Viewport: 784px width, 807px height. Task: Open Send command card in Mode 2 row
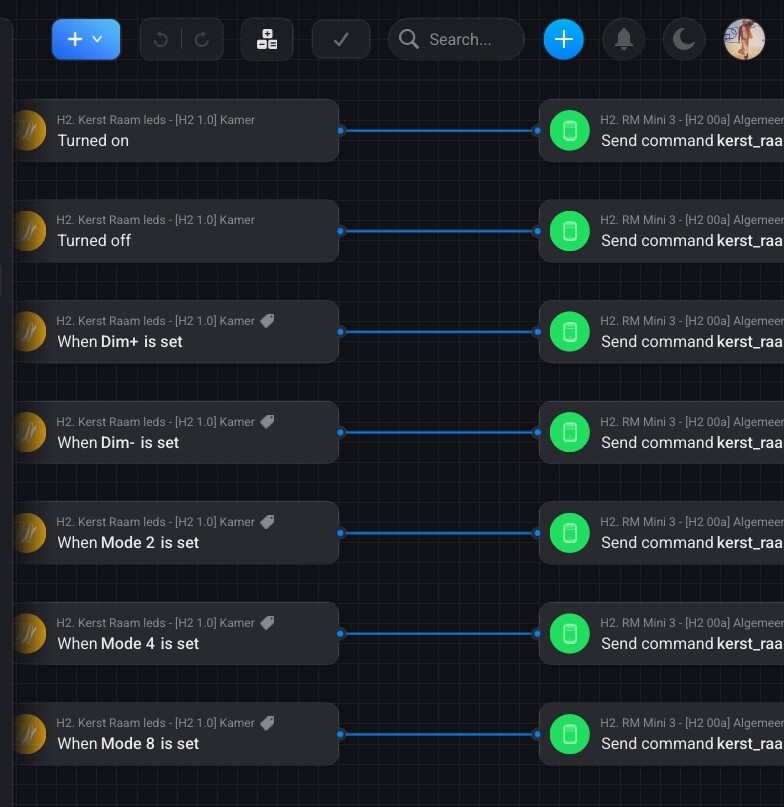click(661, 533)
